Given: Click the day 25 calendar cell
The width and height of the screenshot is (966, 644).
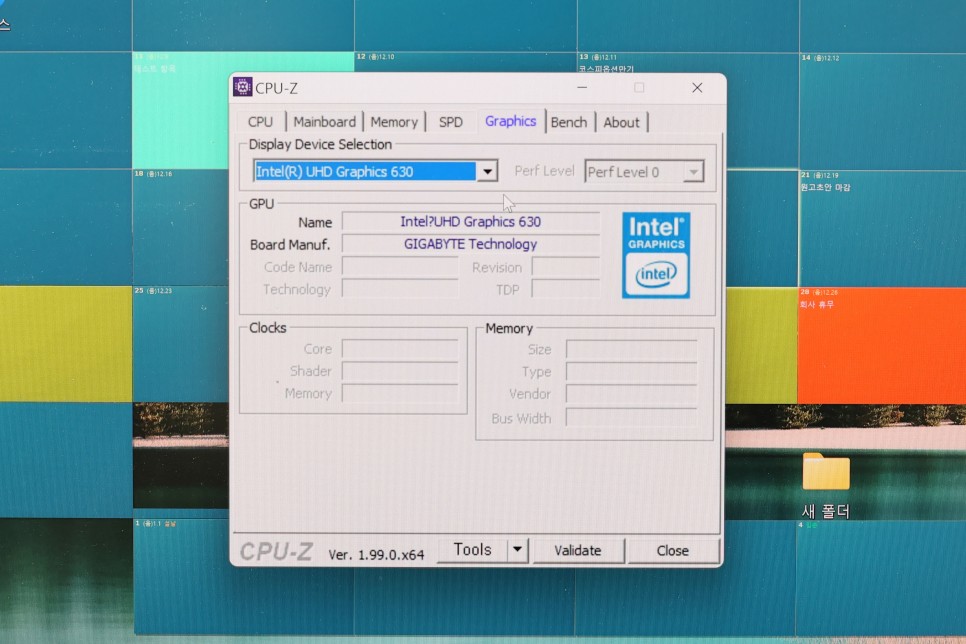Looking at the screenshot, I should [x=181, y=344].
